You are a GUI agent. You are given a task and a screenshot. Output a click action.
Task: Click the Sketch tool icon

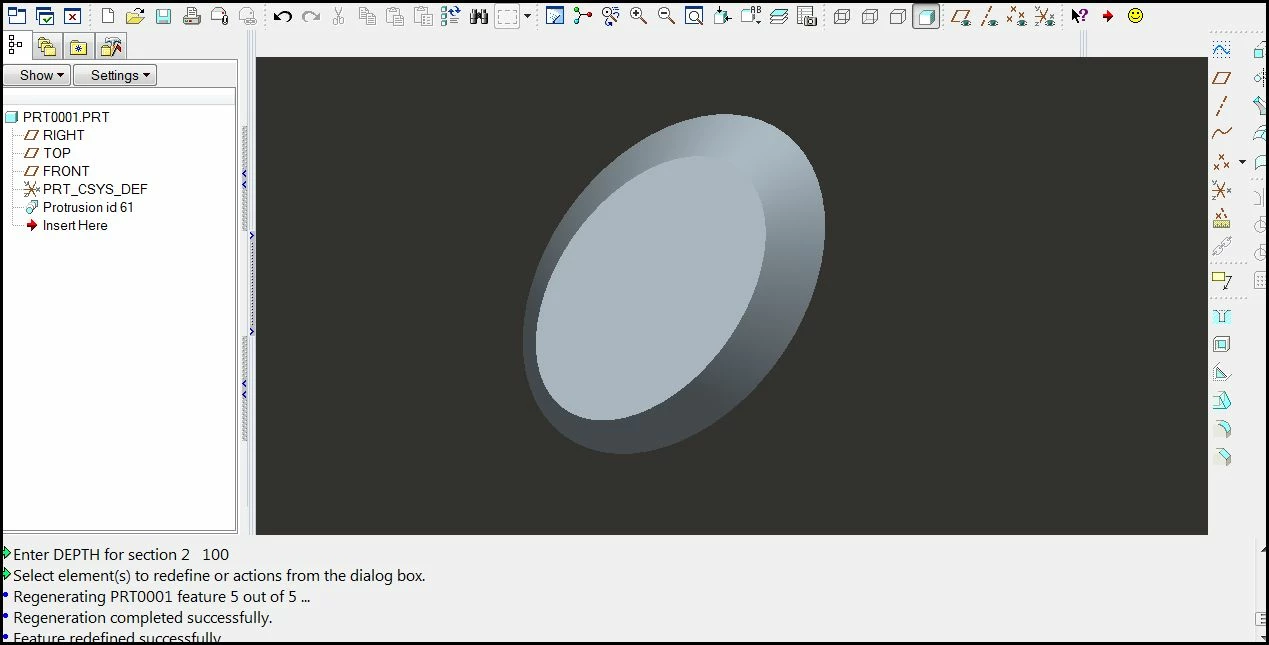[1221, 50]
